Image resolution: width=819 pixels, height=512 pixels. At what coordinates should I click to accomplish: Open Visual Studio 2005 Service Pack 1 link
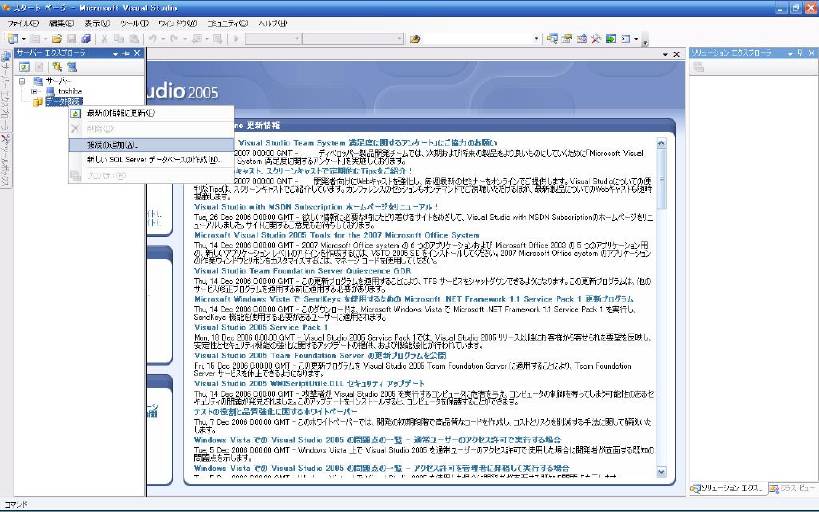[x=261, y=327]
